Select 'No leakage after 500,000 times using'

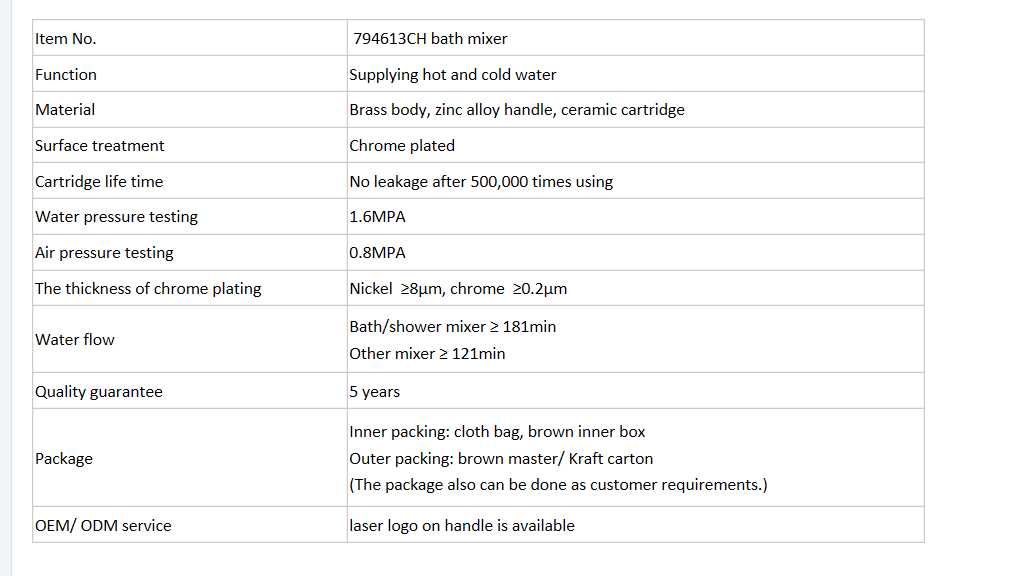pos(481,182)
